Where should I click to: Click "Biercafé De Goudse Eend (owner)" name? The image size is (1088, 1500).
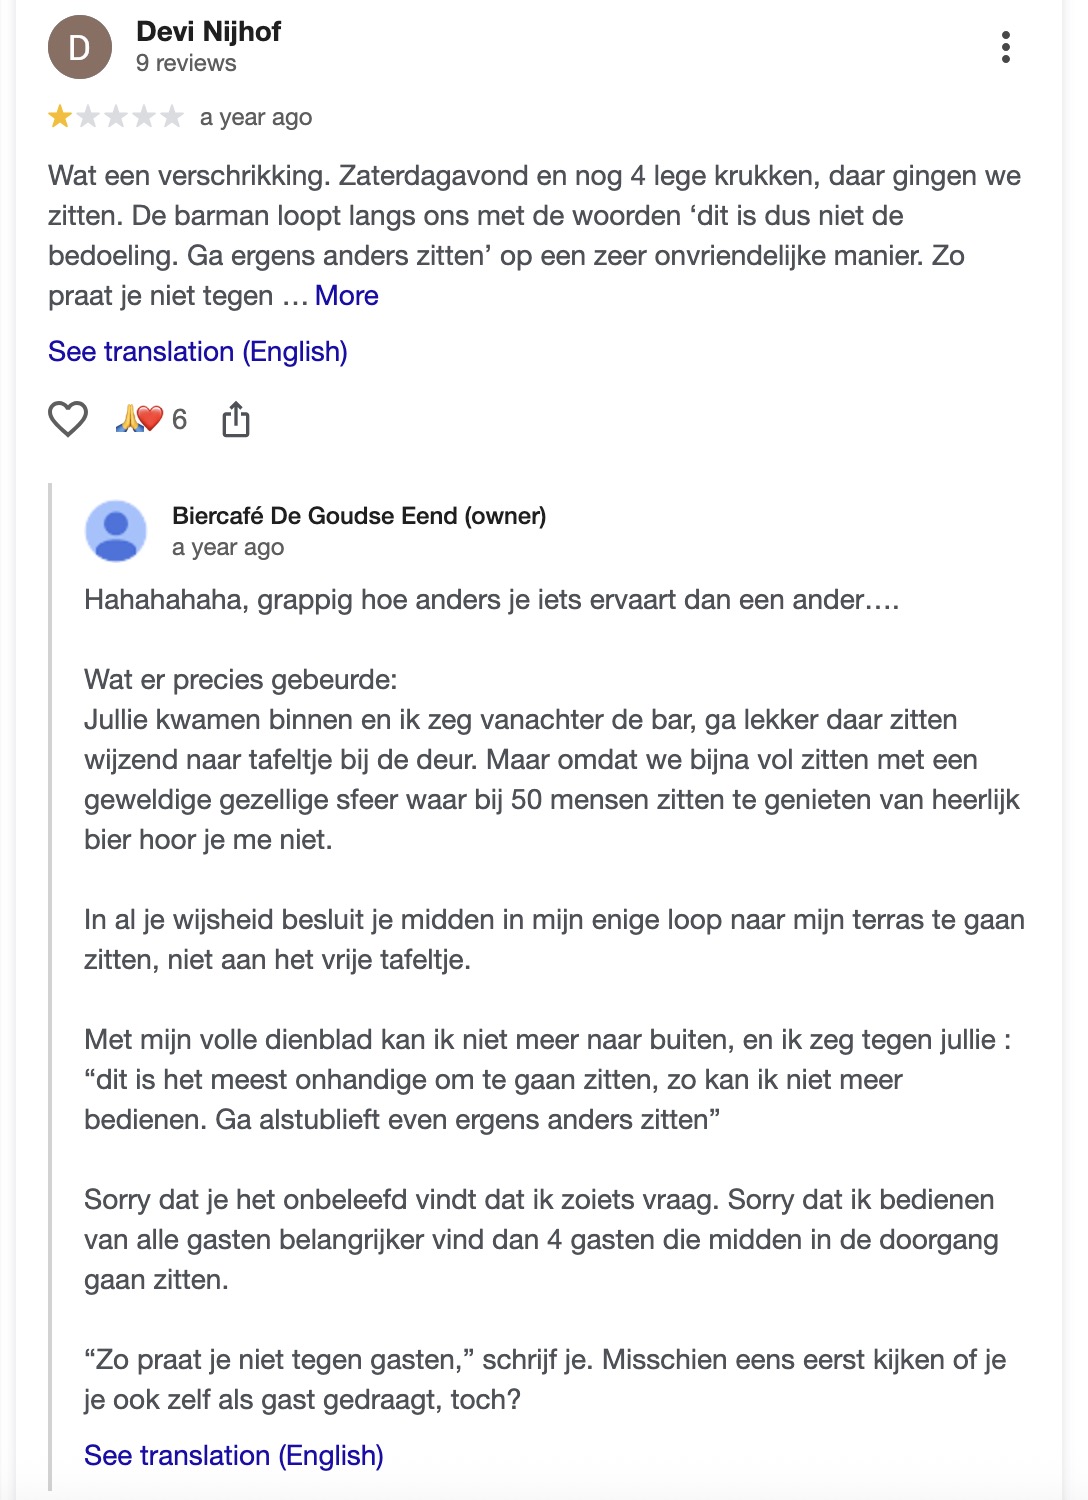coord(359,516)
